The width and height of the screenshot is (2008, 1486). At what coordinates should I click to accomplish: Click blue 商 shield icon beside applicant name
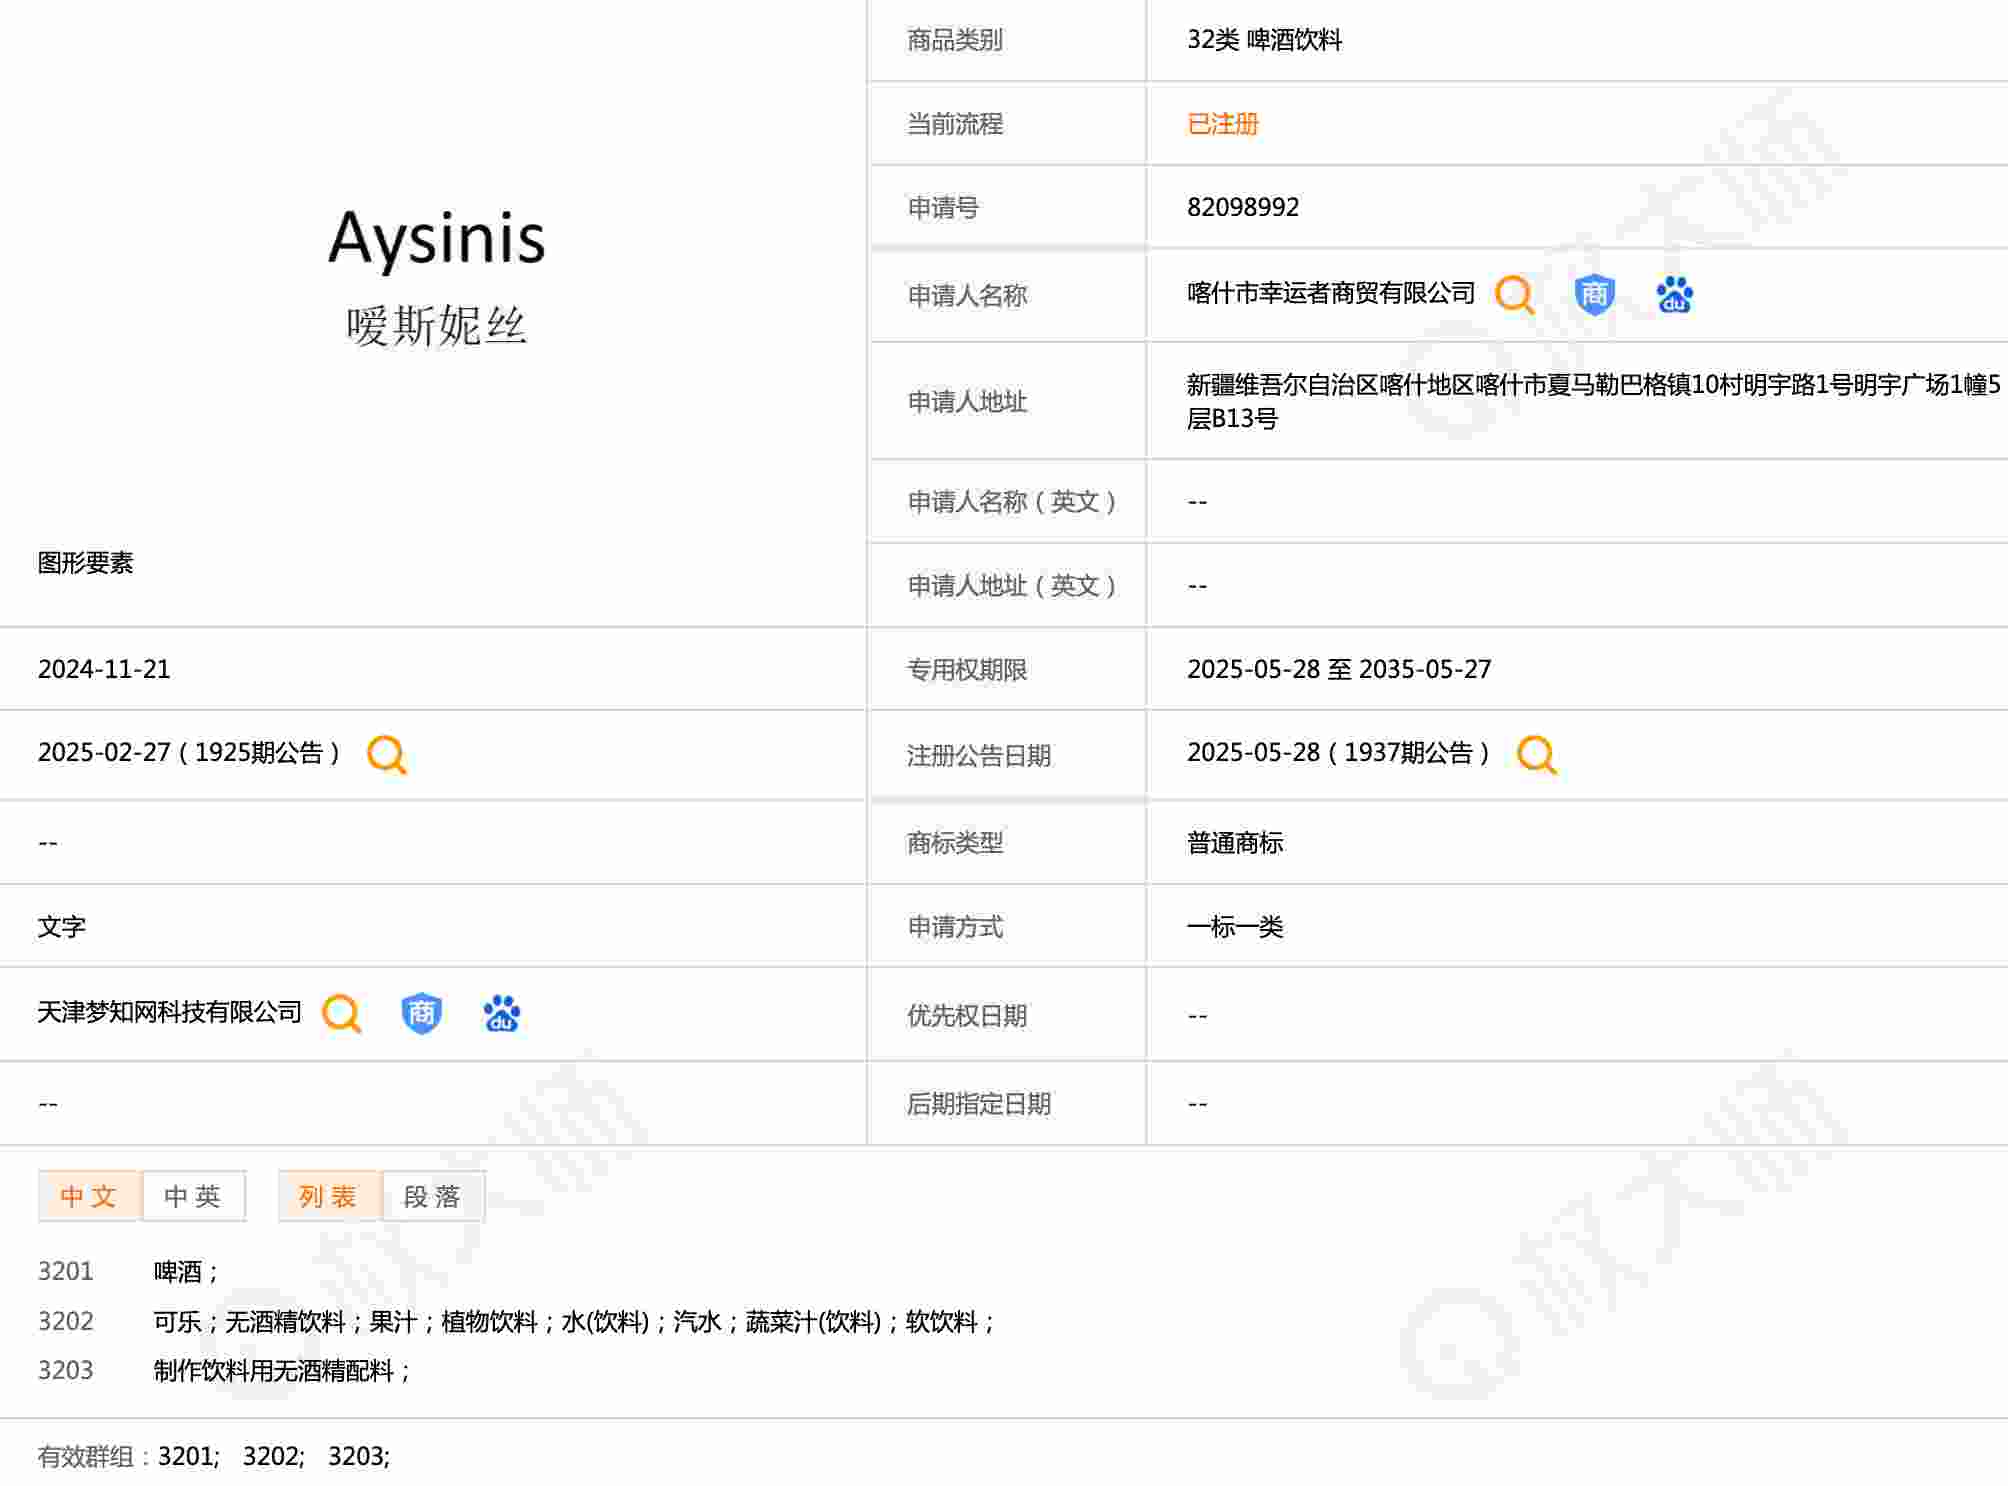[x=1594, y=295]
